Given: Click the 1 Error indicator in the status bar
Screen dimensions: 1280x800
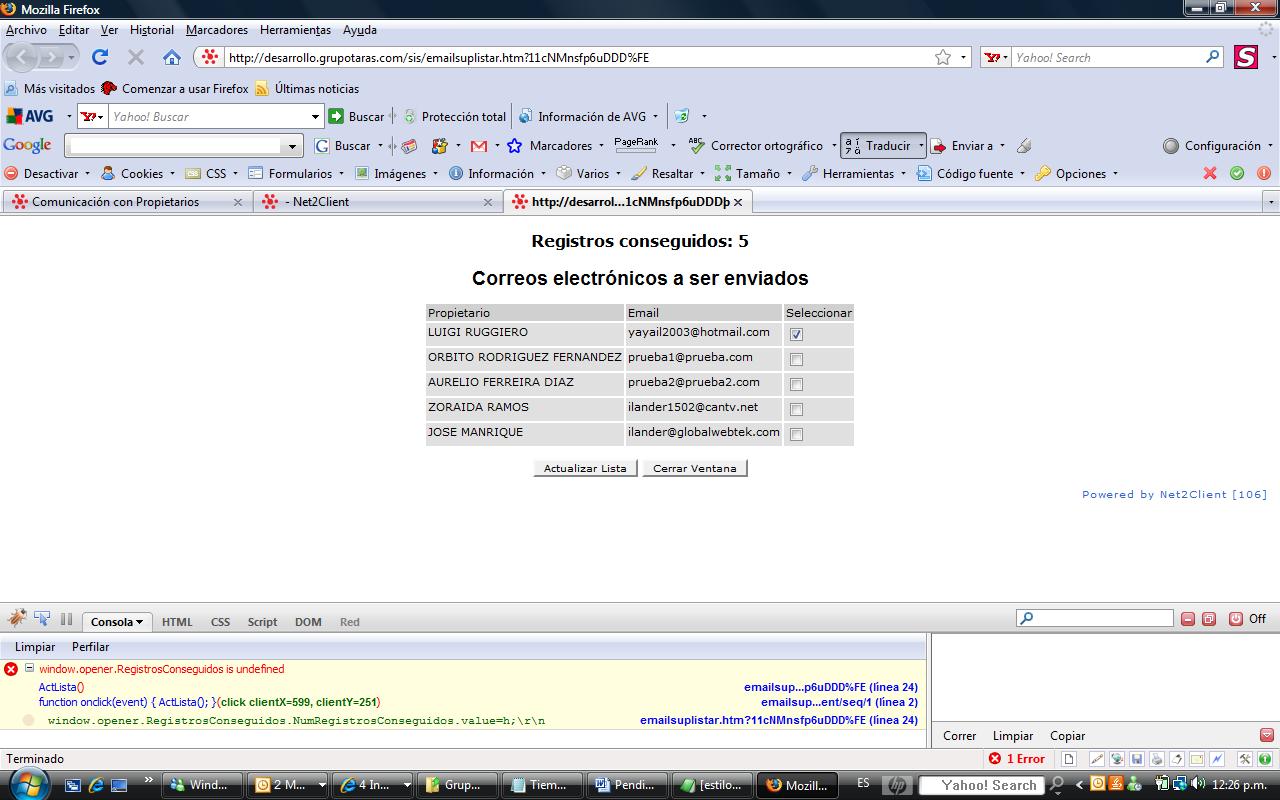Looking at the screenshot, I should [x=1017, y=759].
